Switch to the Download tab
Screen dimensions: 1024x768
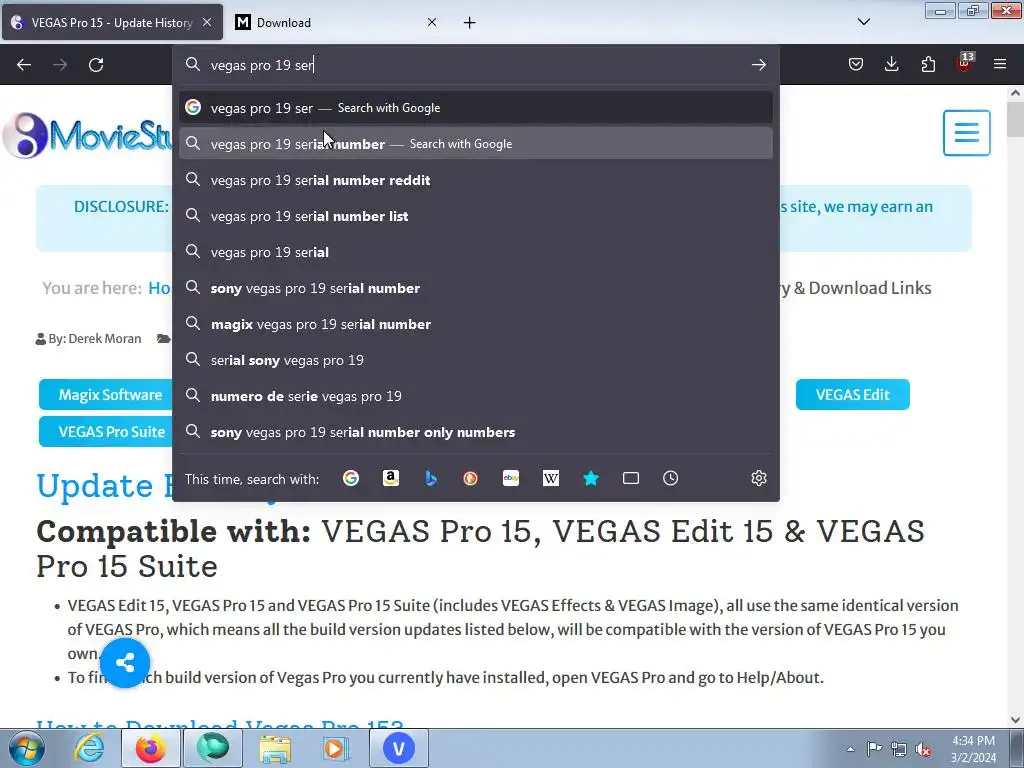tap(336, 23)
